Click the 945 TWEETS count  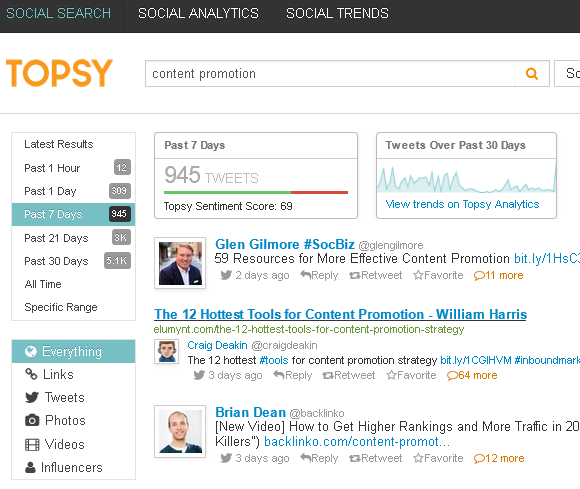(x=211, y=175)
